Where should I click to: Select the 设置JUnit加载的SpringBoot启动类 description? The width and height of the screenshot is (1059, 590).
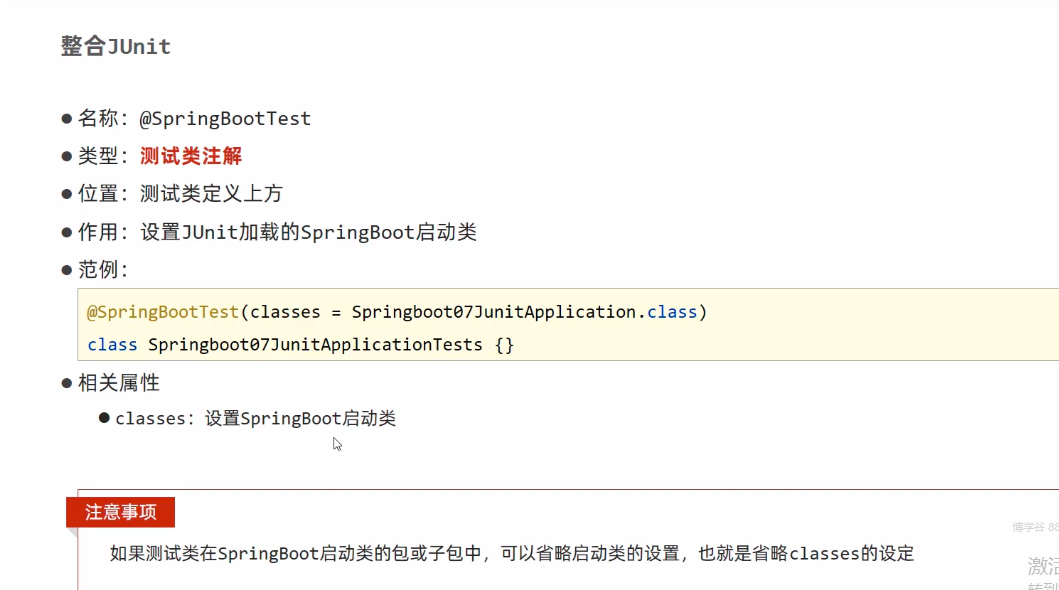click(308, 232)
